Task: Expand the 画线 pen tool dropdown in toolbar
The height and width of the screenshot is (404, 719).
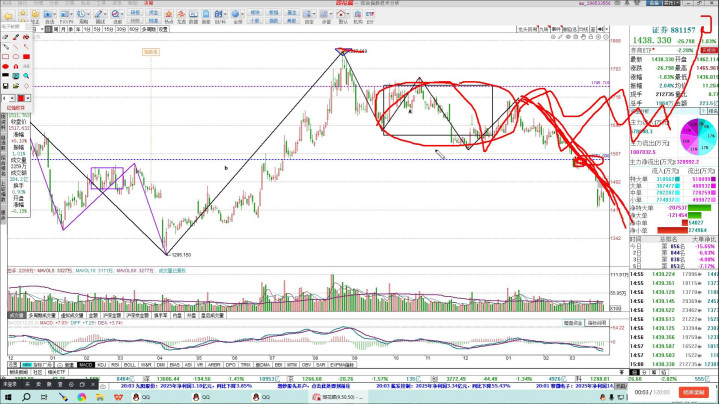Action: pos(107,14)
